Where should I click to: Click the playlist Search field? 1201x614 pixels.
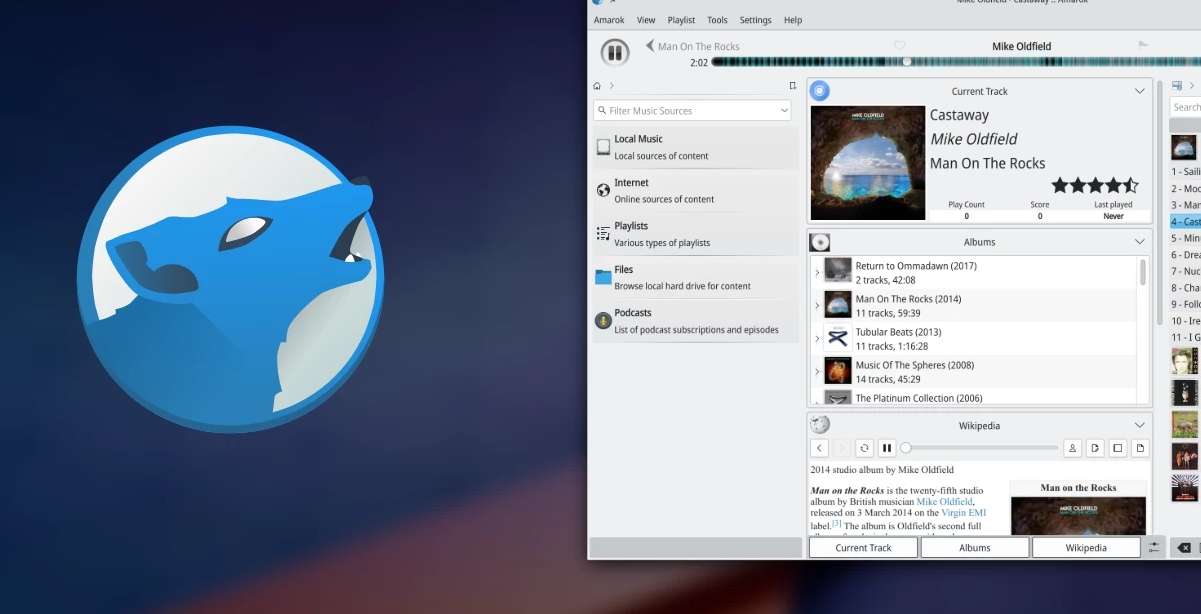click(x=1186, y=107)
